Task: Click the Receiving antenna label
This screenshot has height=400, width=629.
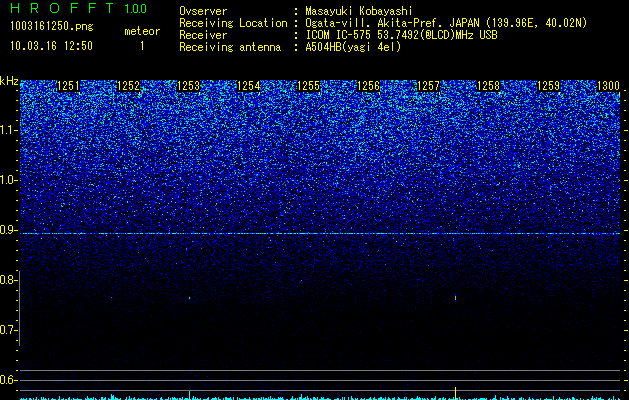Action: [x=230, y=47]
